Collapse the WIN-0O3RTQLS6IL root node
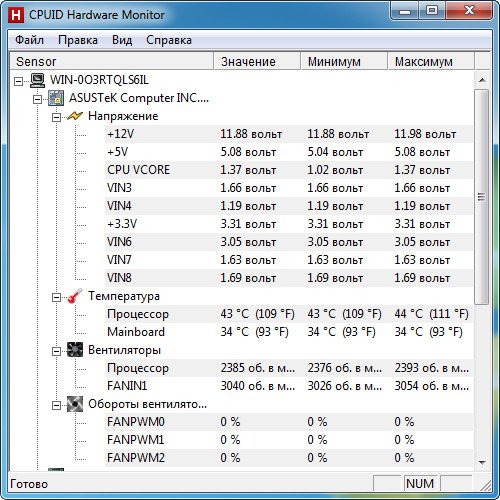 click(19, 81)
